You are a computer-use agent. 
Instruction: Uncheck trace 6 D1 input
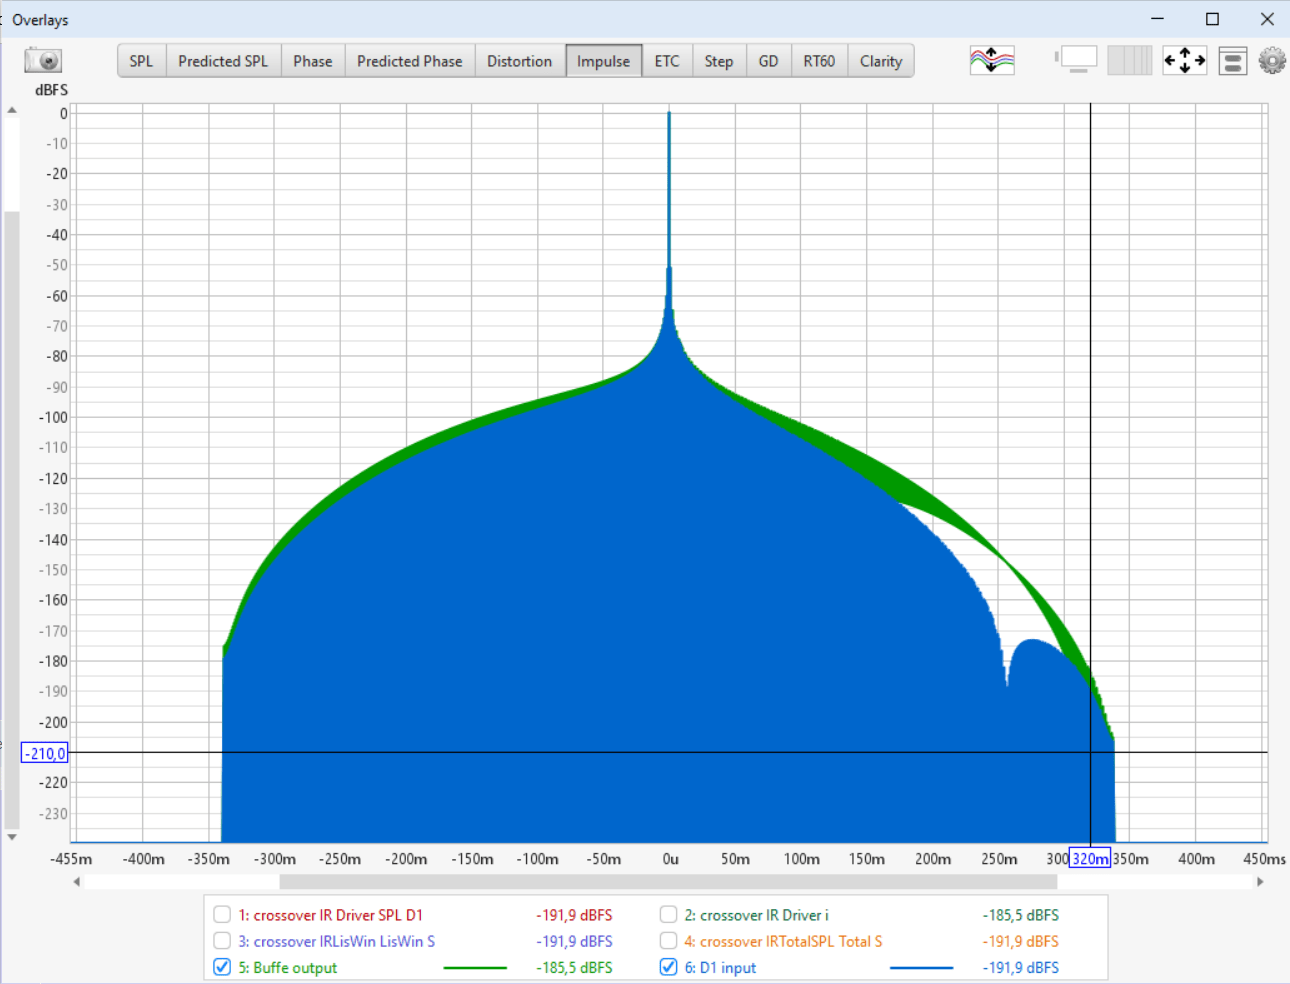(669, 967)
